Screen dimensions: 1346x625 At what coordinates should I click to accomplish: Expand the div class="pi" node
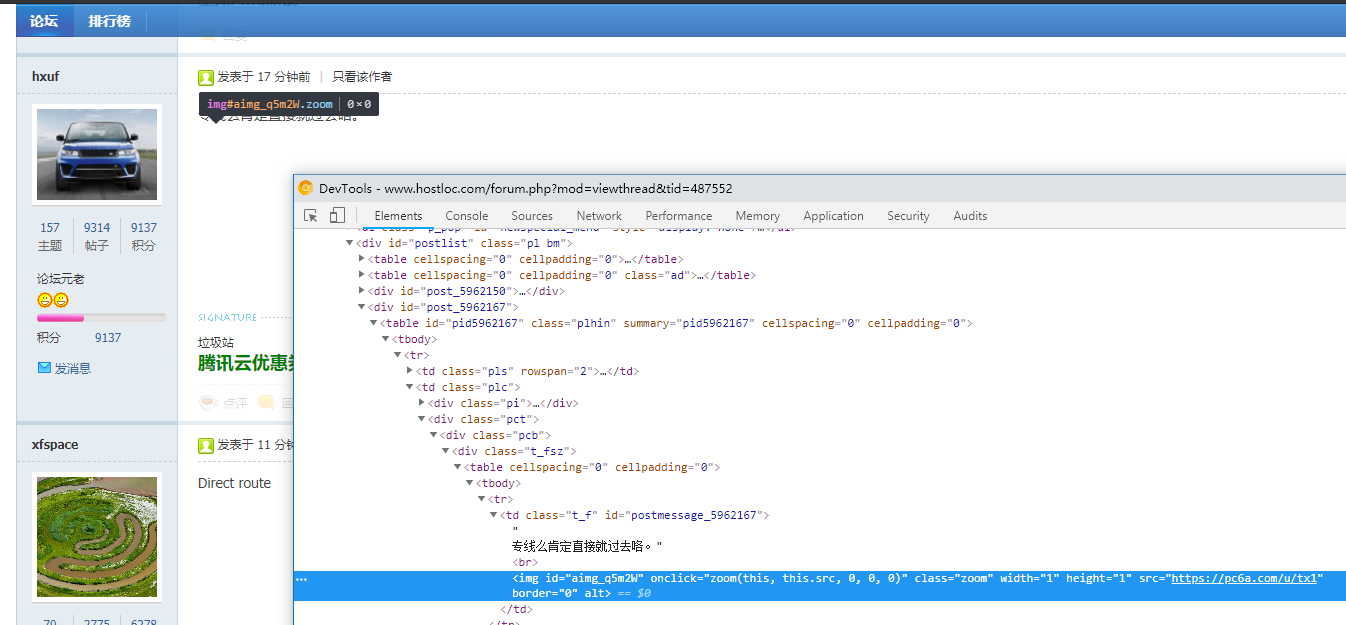[x=422, y=403]
